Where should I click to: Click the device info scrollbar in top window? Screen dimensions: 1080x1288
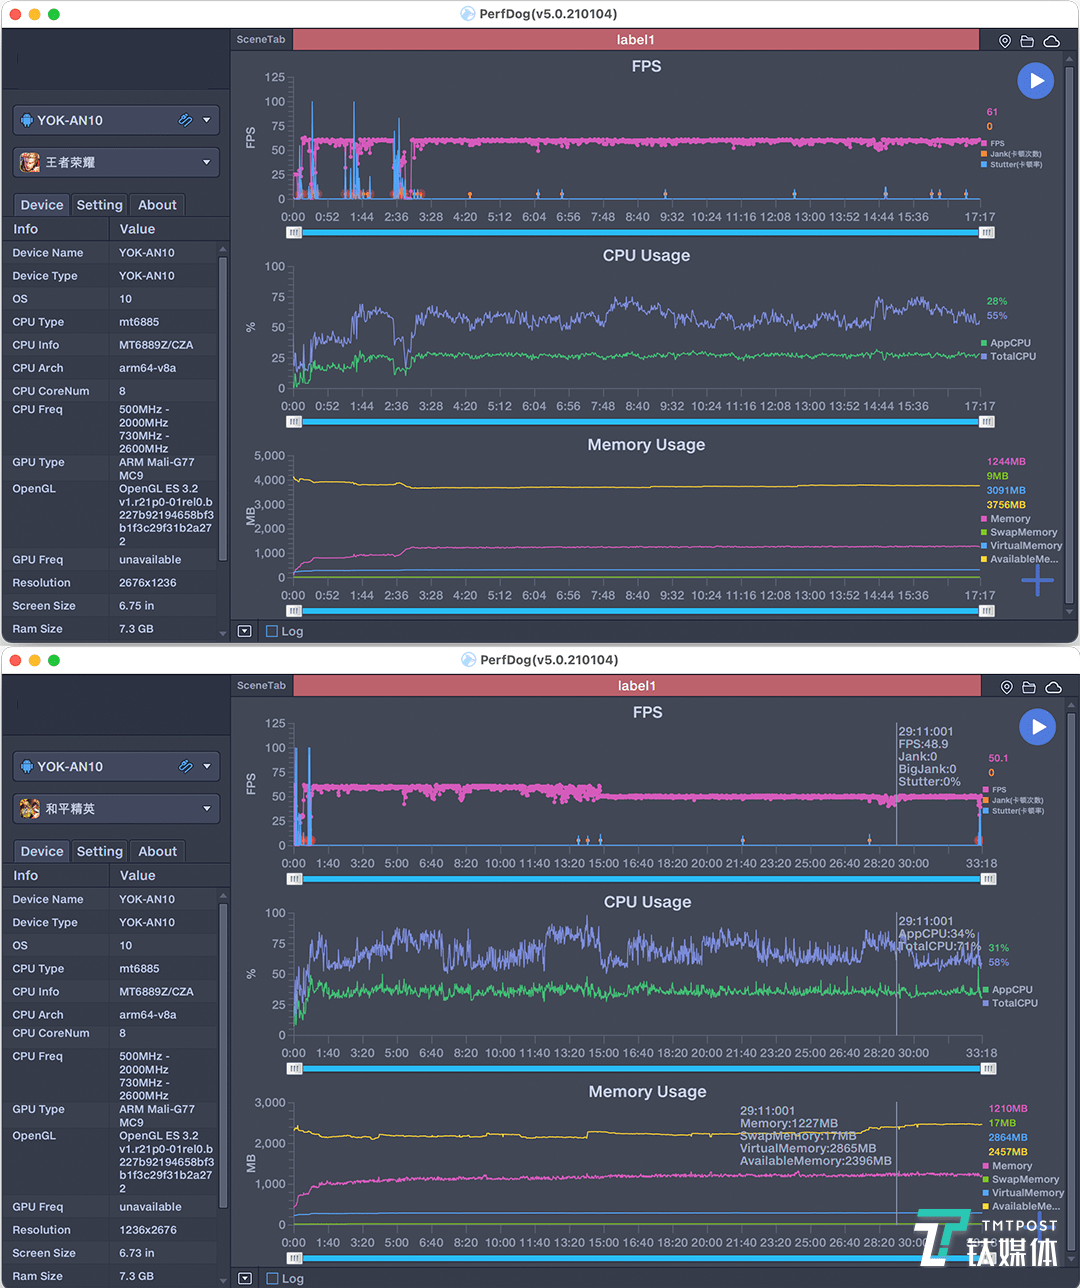point(223,409)
